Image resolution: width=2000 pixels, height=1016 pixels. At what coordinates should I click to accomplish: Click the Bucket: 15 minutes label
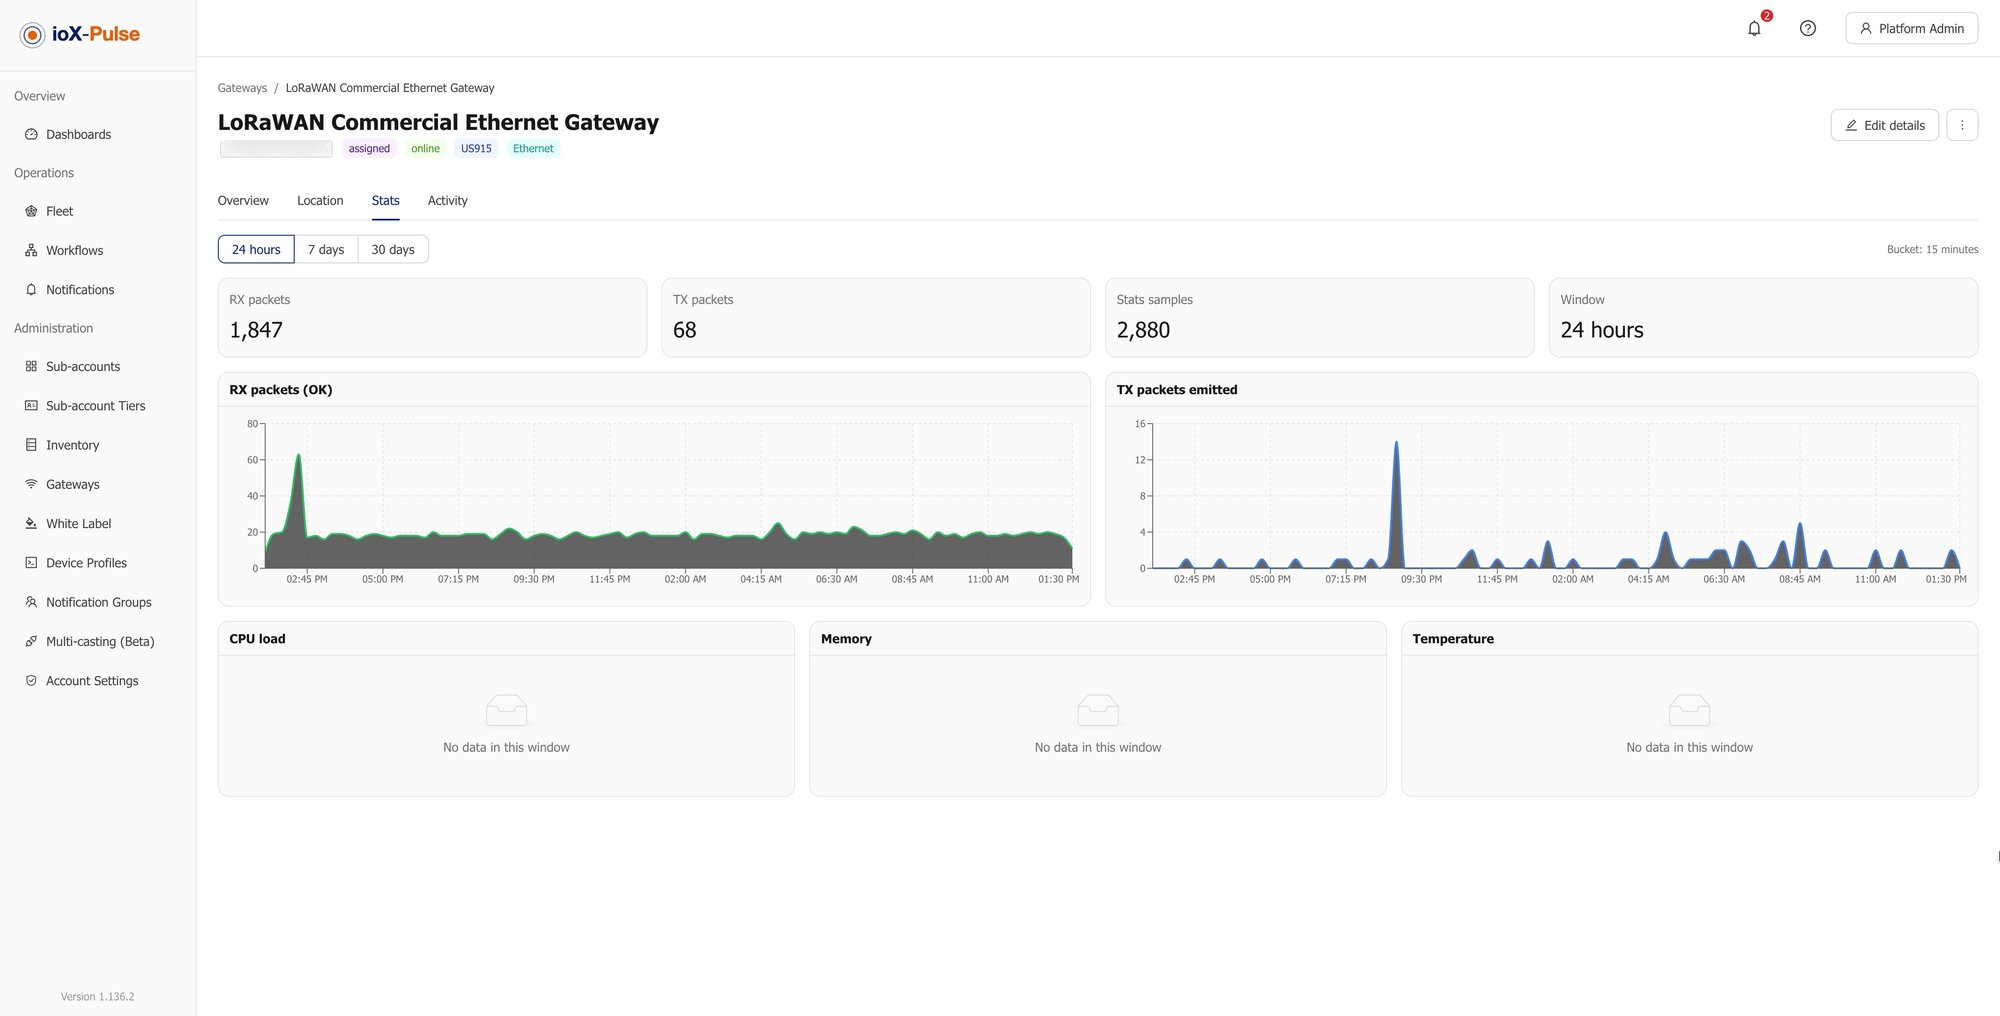click(1932, 250)
